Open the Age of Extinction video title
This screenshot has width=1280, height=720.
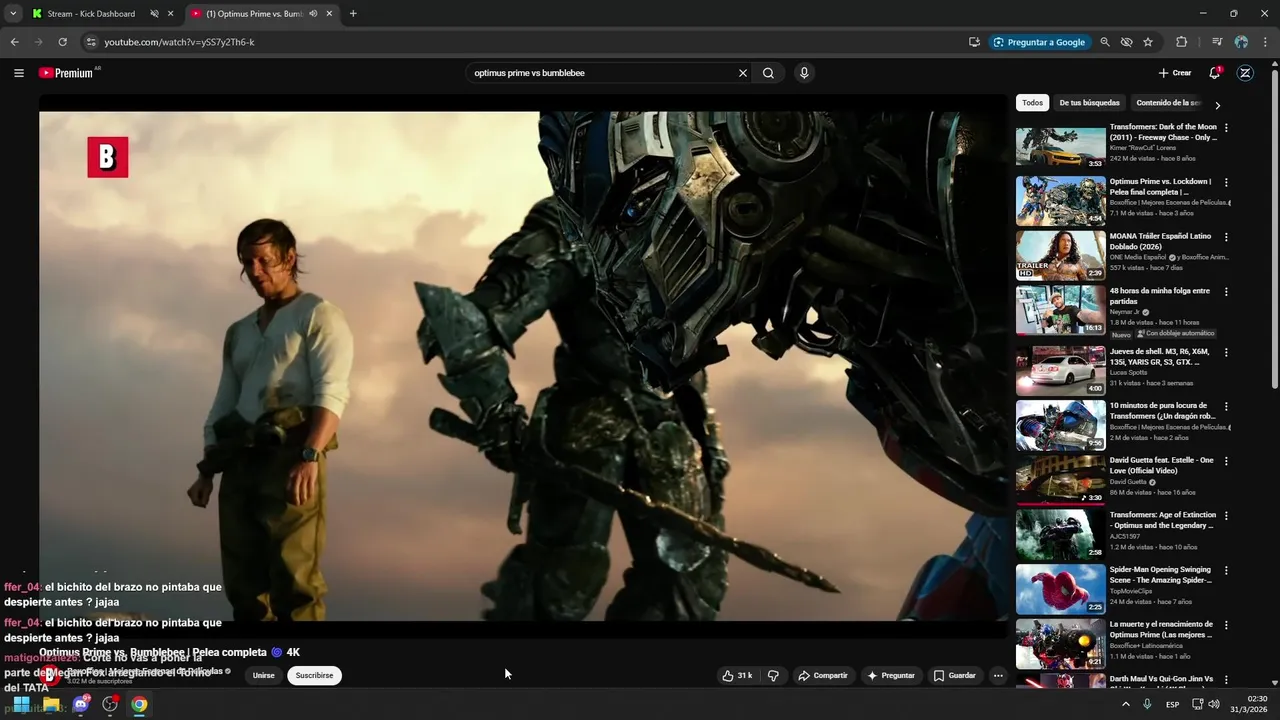[1163, 520]
